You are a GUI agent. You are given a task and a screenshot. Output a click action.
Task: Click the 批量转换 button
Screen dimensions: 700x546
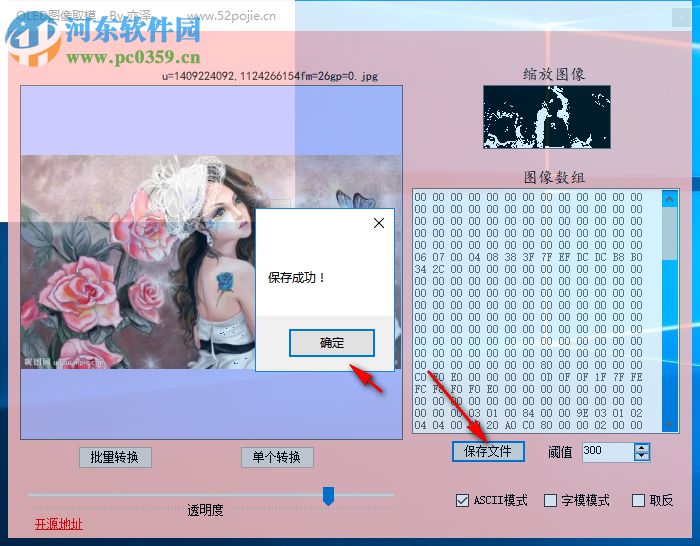pos(115,457)
